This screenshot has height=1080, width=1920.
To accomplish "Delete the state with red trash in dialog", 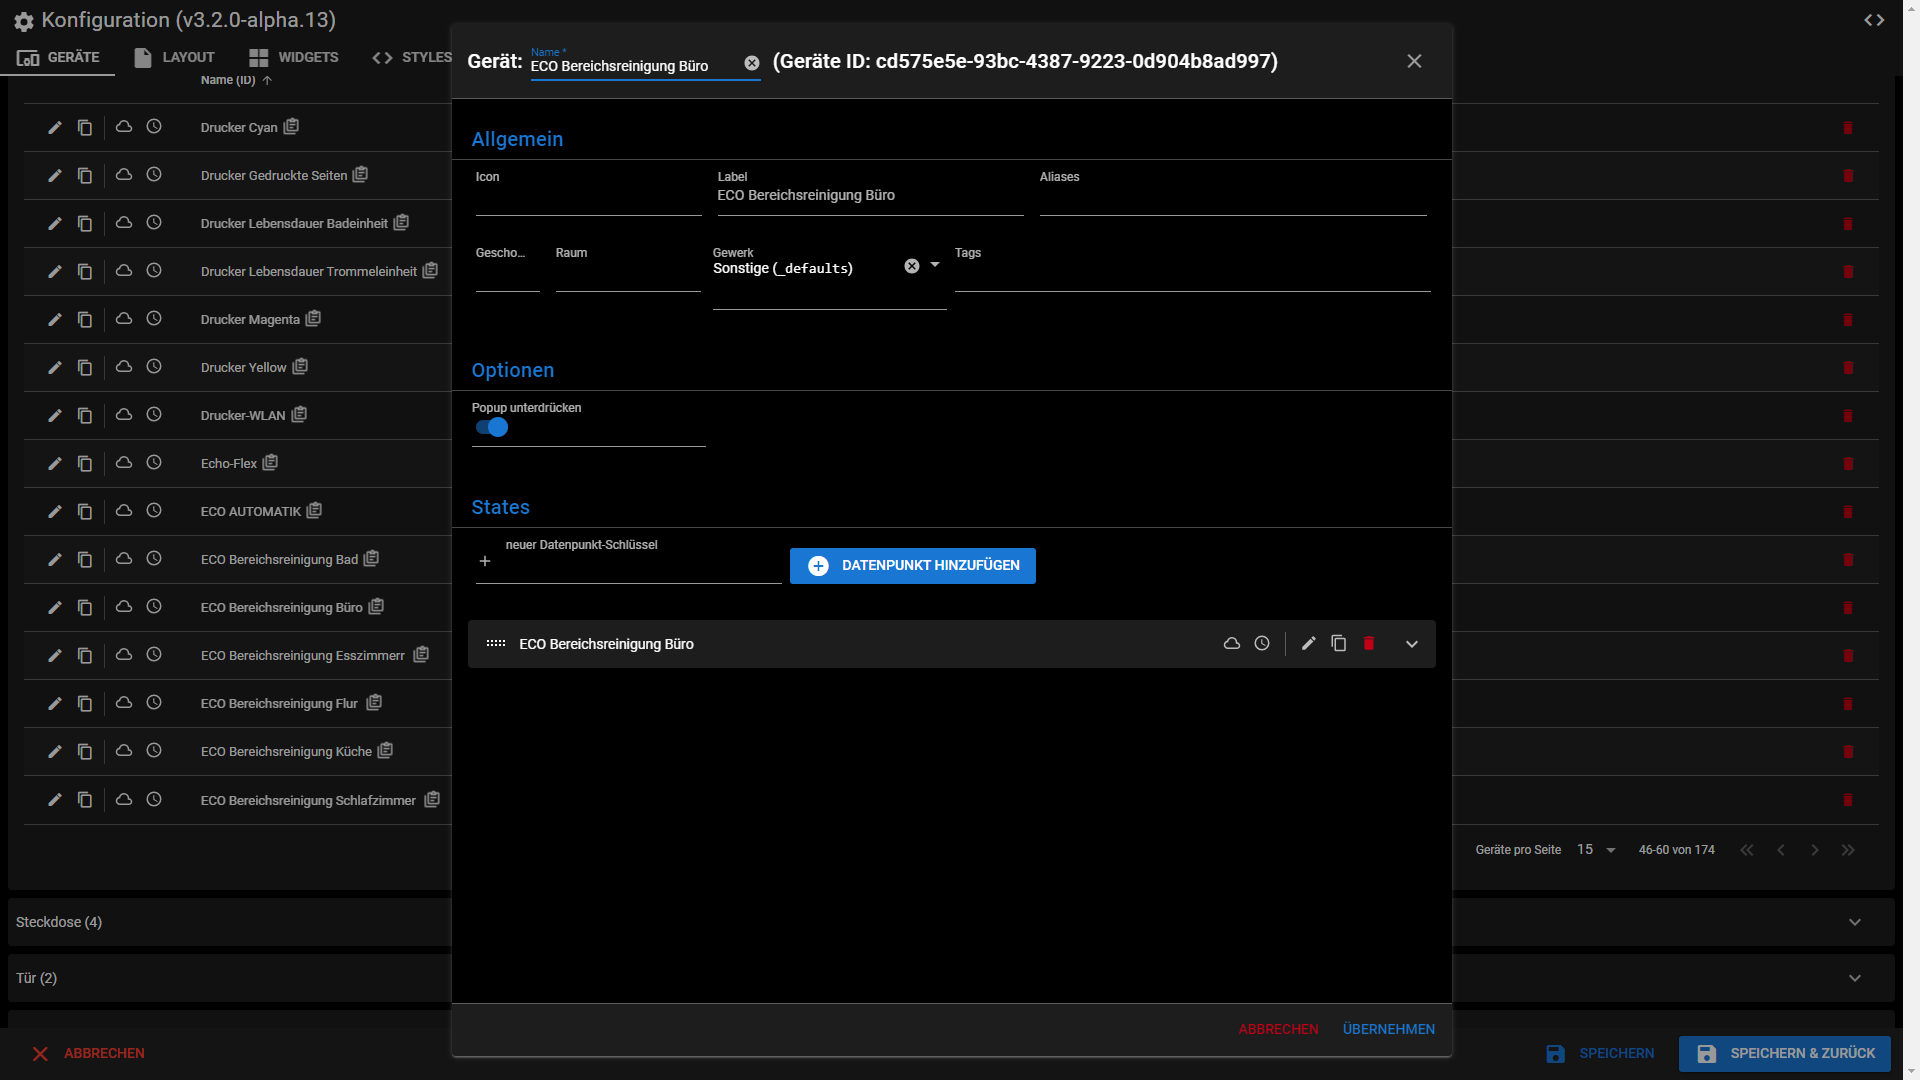I will click(1369, 643).
